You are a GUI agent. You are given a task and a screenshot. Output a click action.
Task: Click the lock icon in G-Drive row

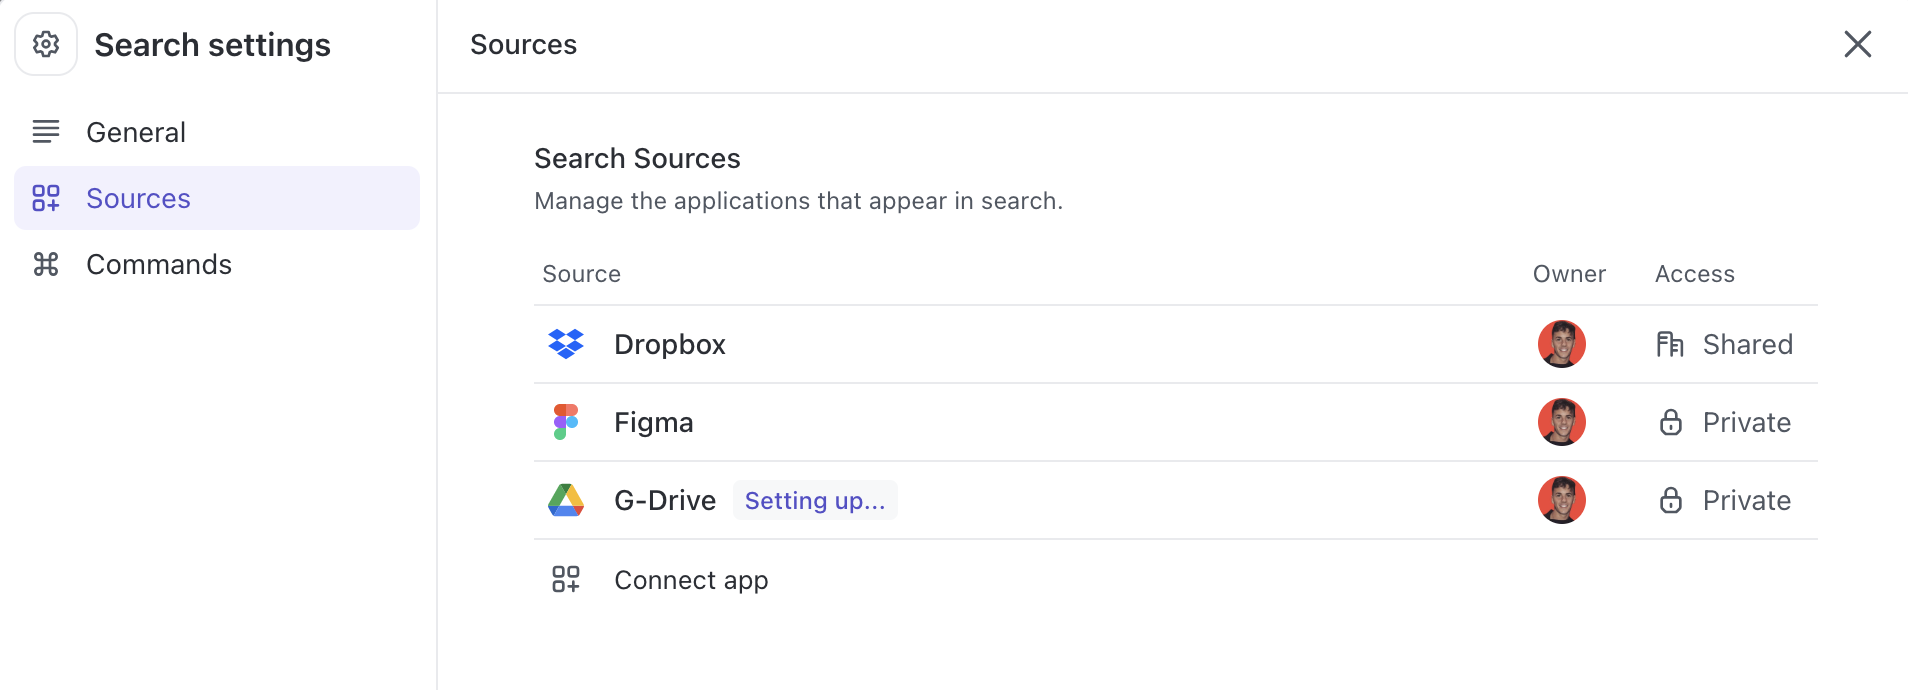click(x=1670, y=500)
